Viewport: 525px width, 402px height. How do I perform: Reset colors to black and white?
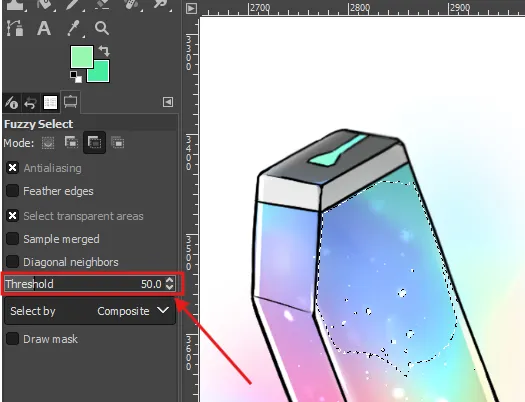(76, 77)
